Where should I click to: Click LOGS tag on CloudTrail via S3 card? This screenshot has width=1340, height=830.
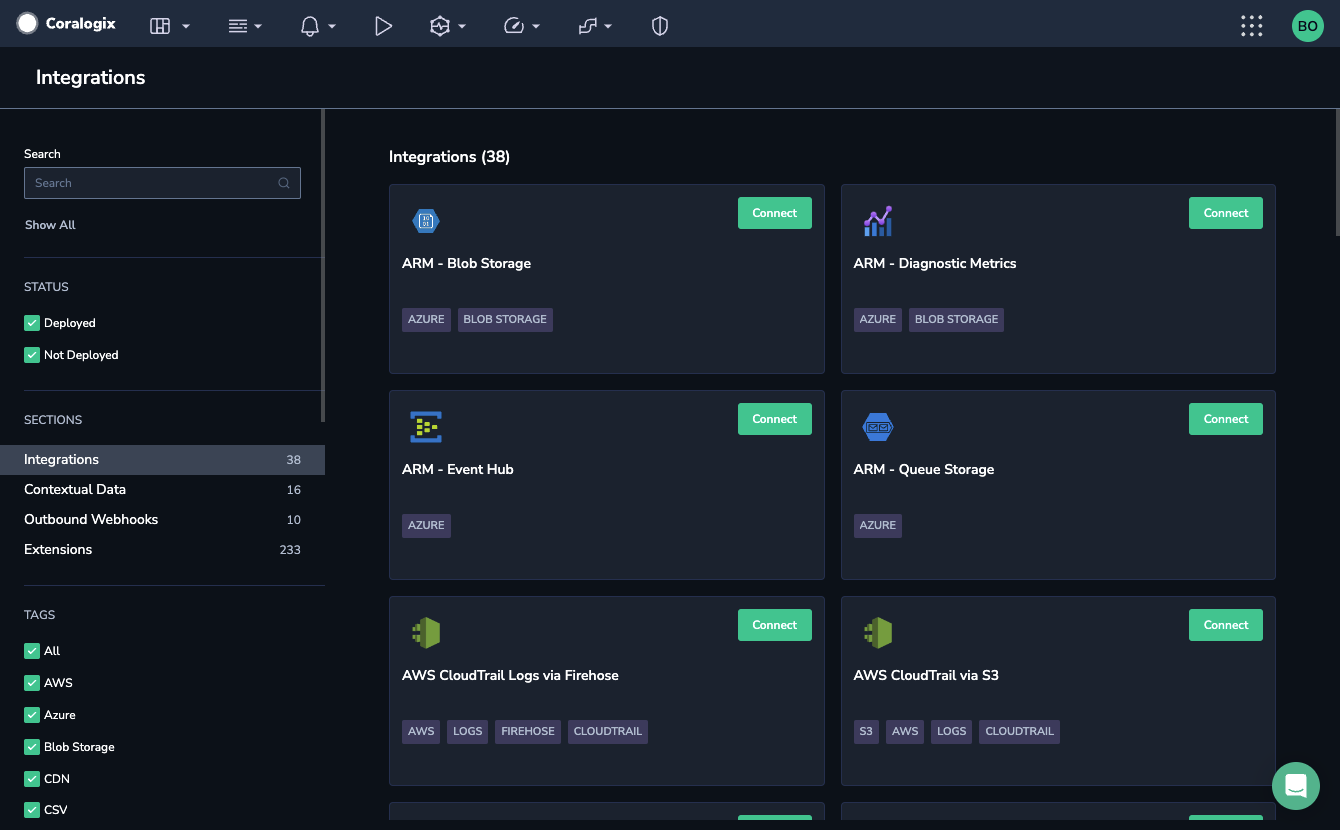[x=952, y=732]
